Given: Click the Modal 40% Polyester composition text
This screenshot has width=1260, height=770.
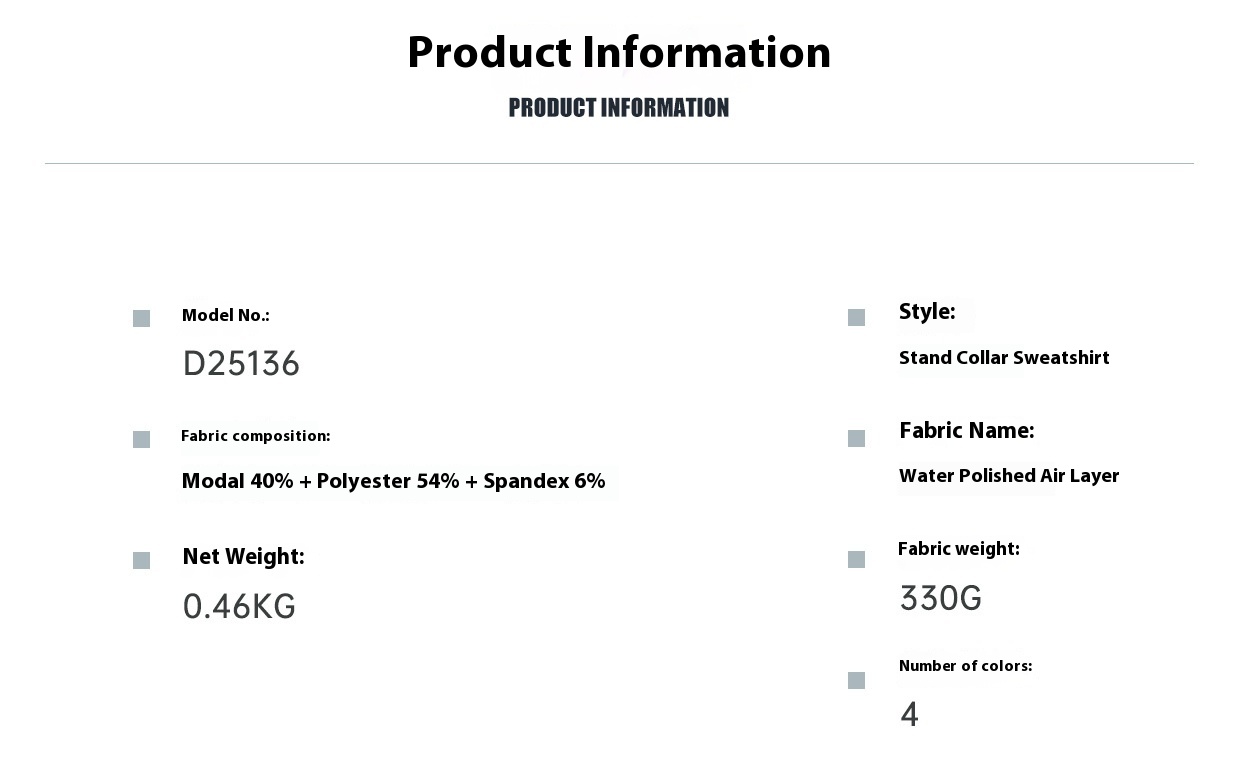Looking at the screenshot, I should tap(393, 481).
